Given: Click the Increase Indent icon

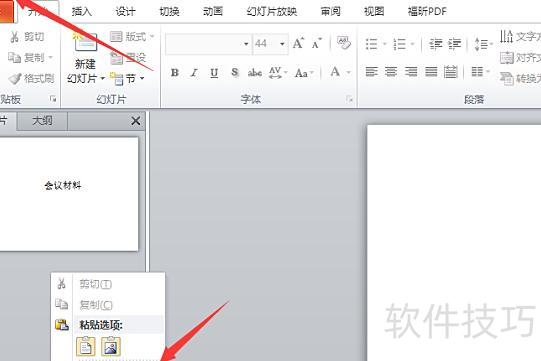Looking at the screenshot, I should click(454, 44).
